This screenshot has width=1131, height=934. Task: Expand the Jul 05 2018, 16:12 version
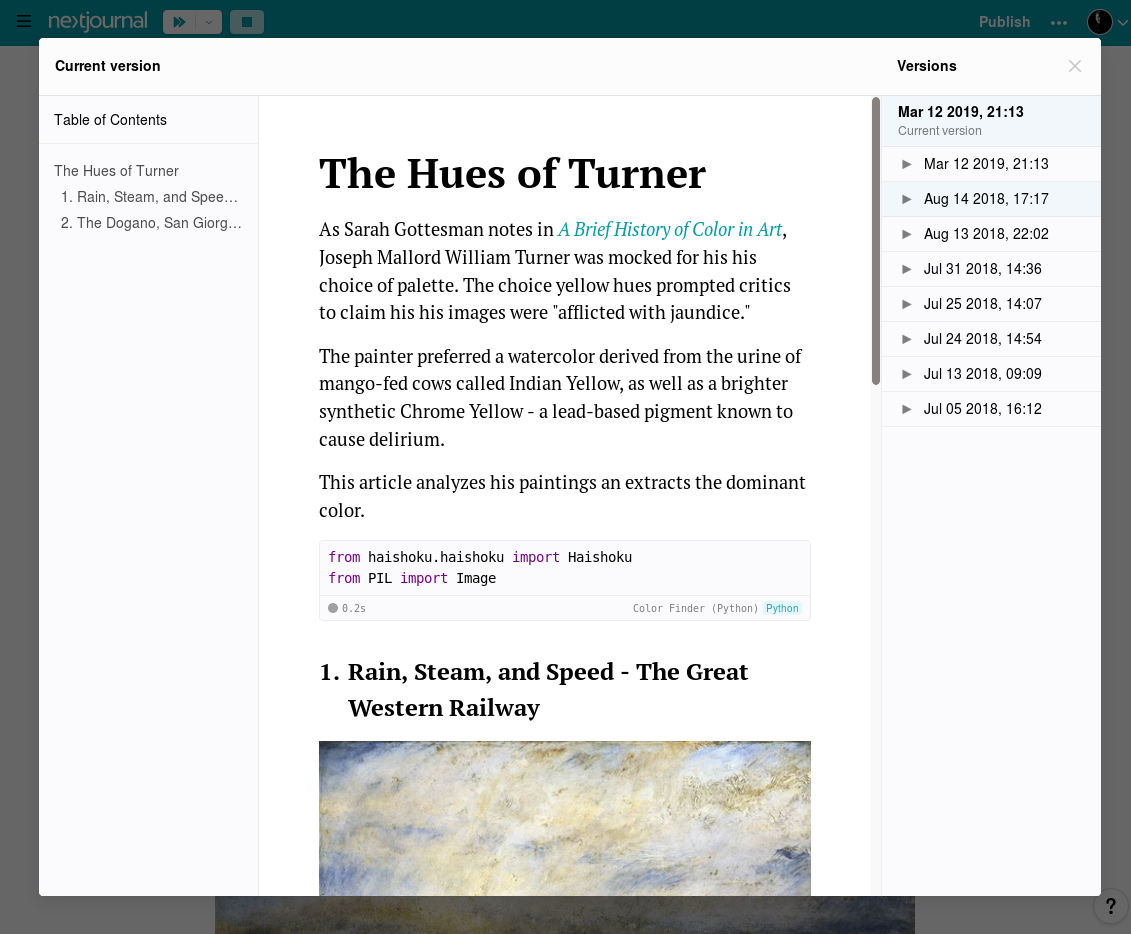pyautogui.click(x=907, y=409)
